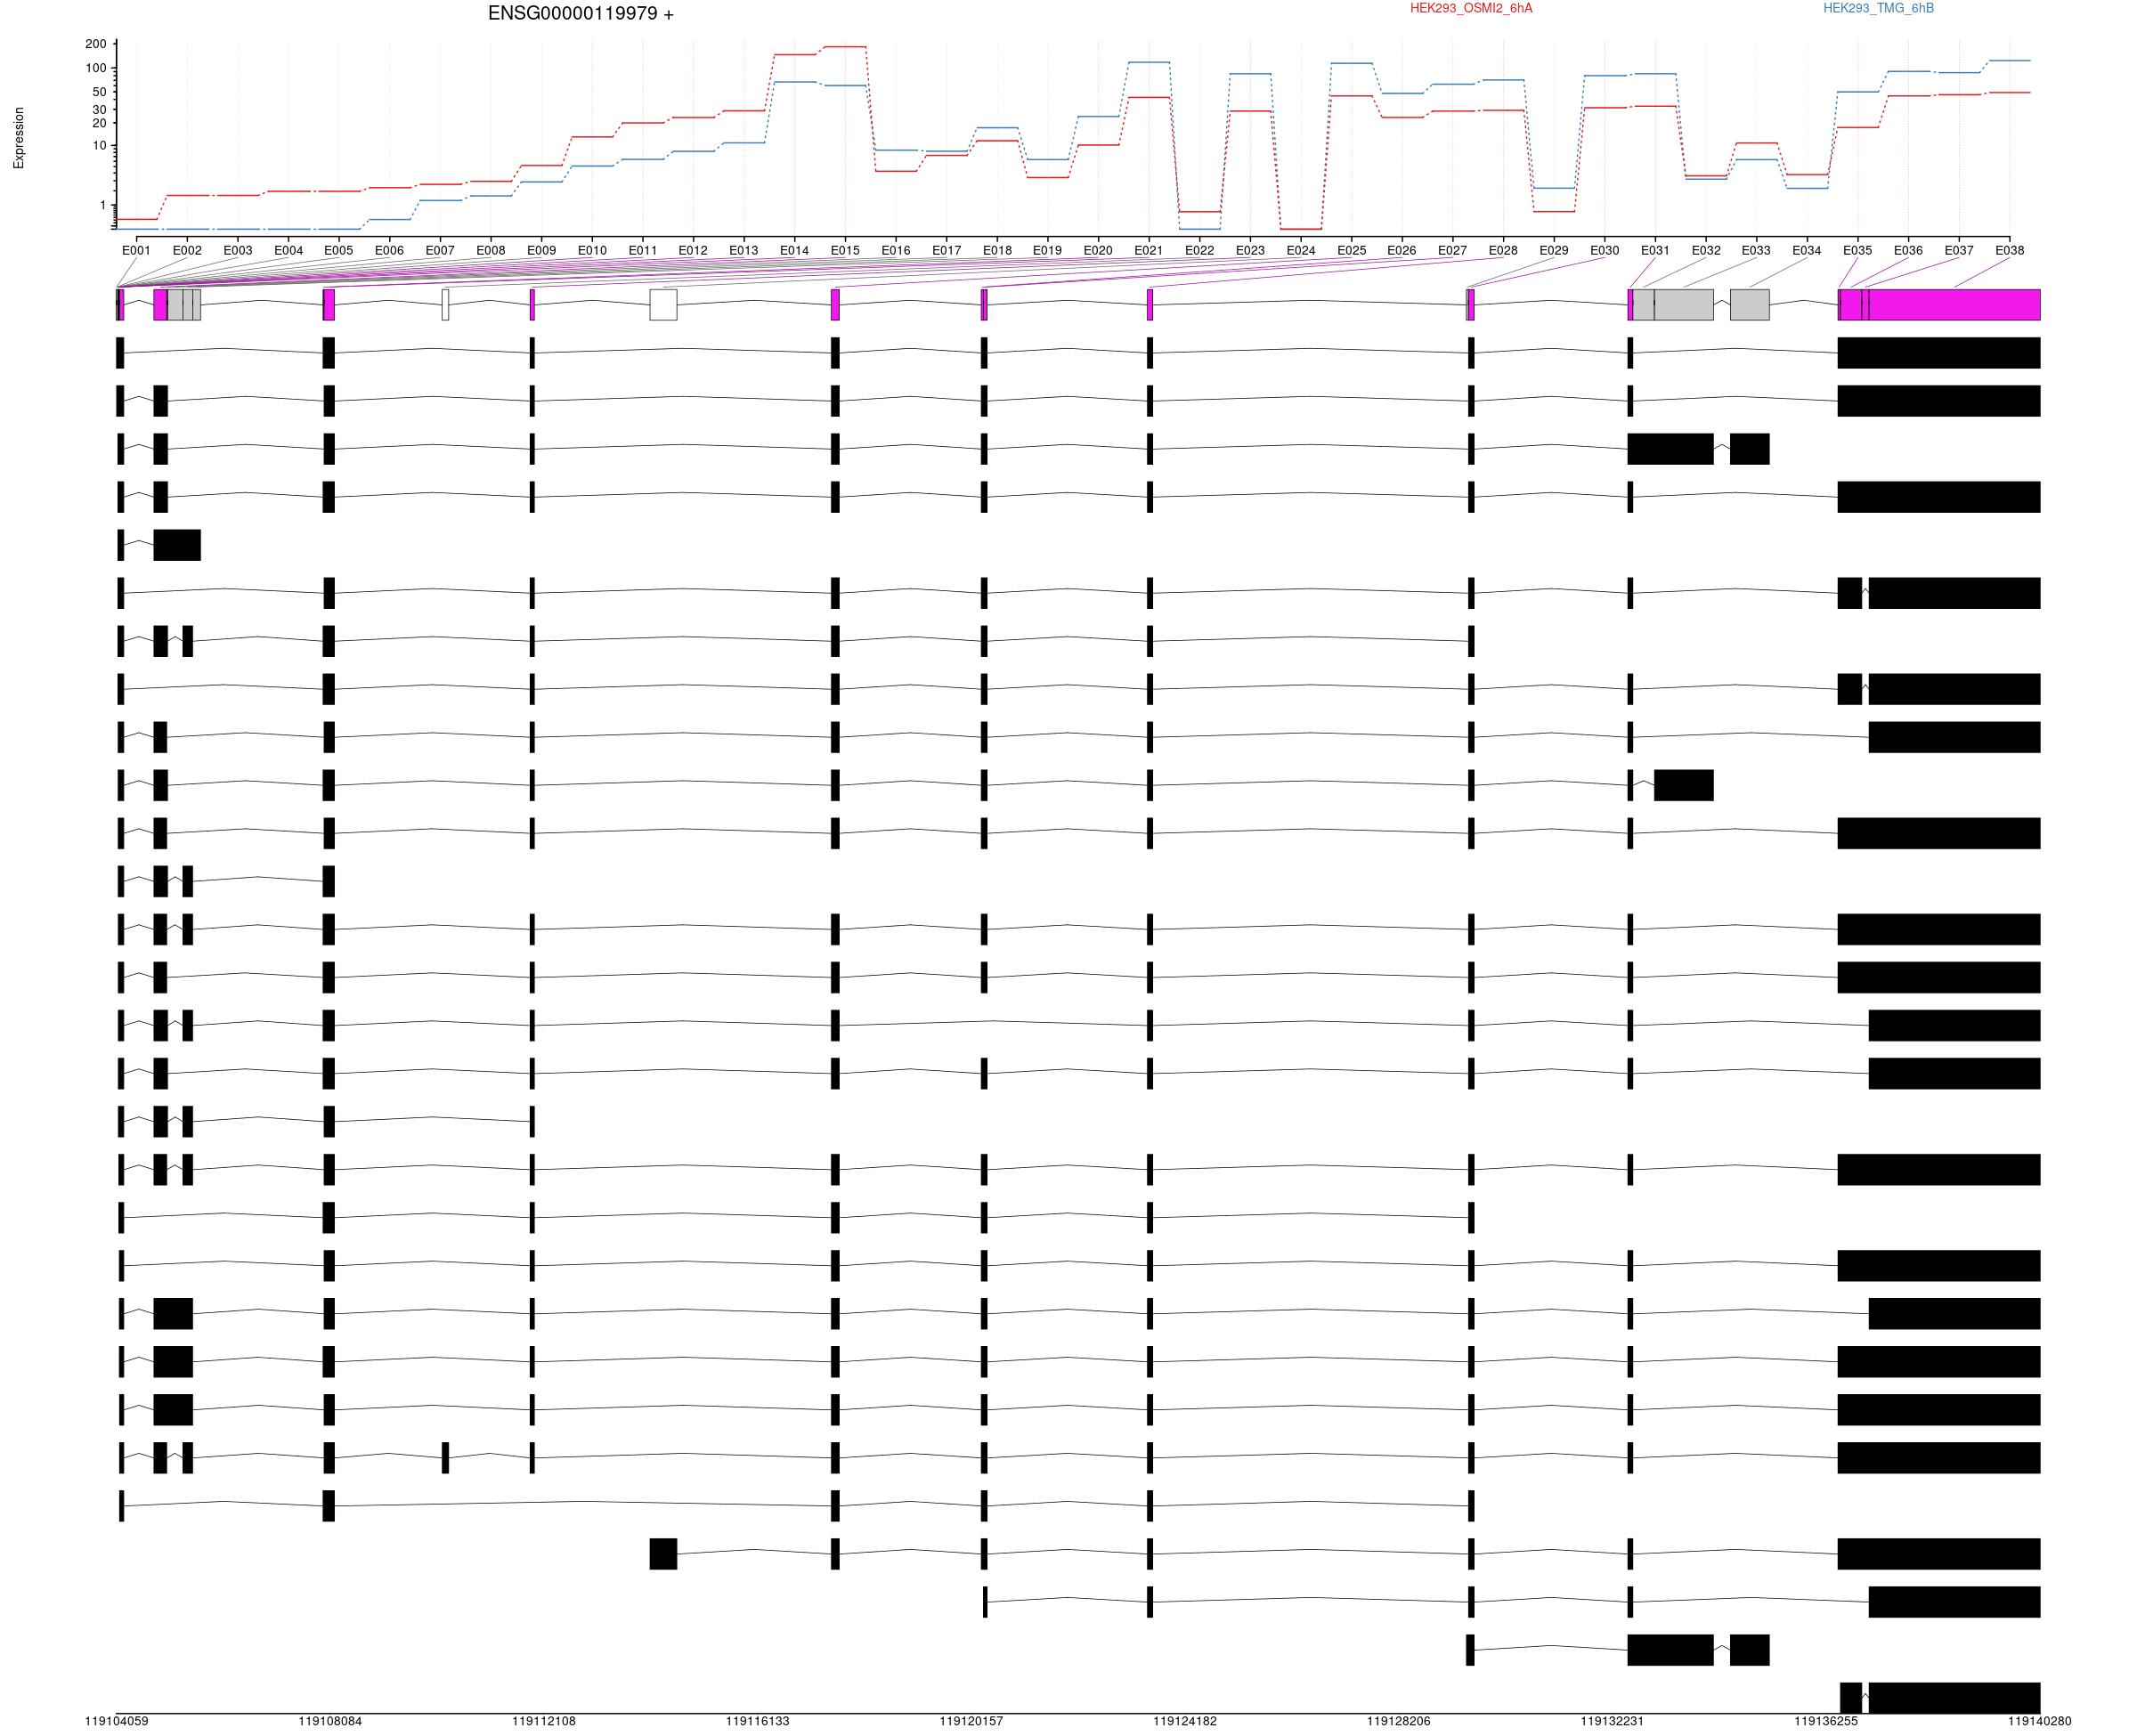Click exon label E025
2137x1736 pixels.
pyautogui.click(x=1352, y=251)
